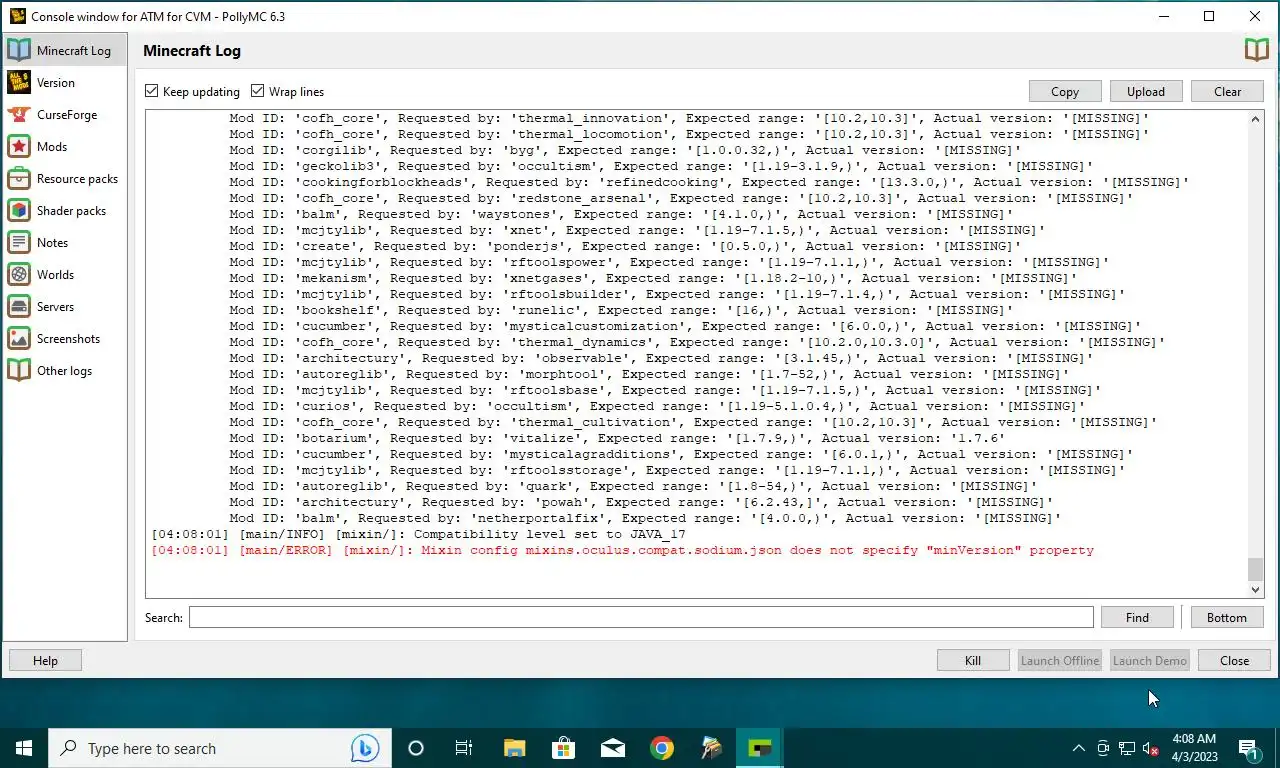
Task: Open the Screenshots picture icon
Action: coord(19,339)
